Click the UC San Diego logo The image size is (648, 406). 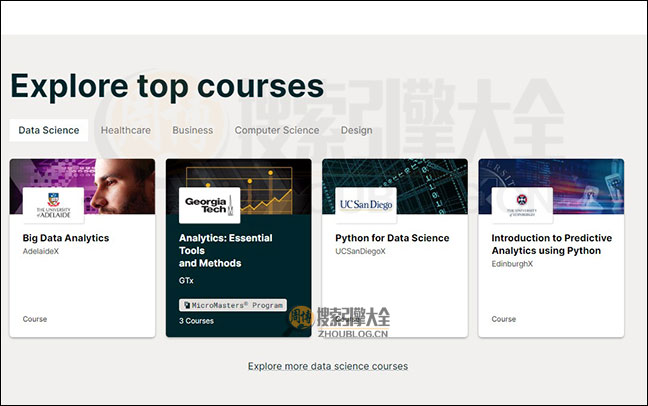pos(366,205)
